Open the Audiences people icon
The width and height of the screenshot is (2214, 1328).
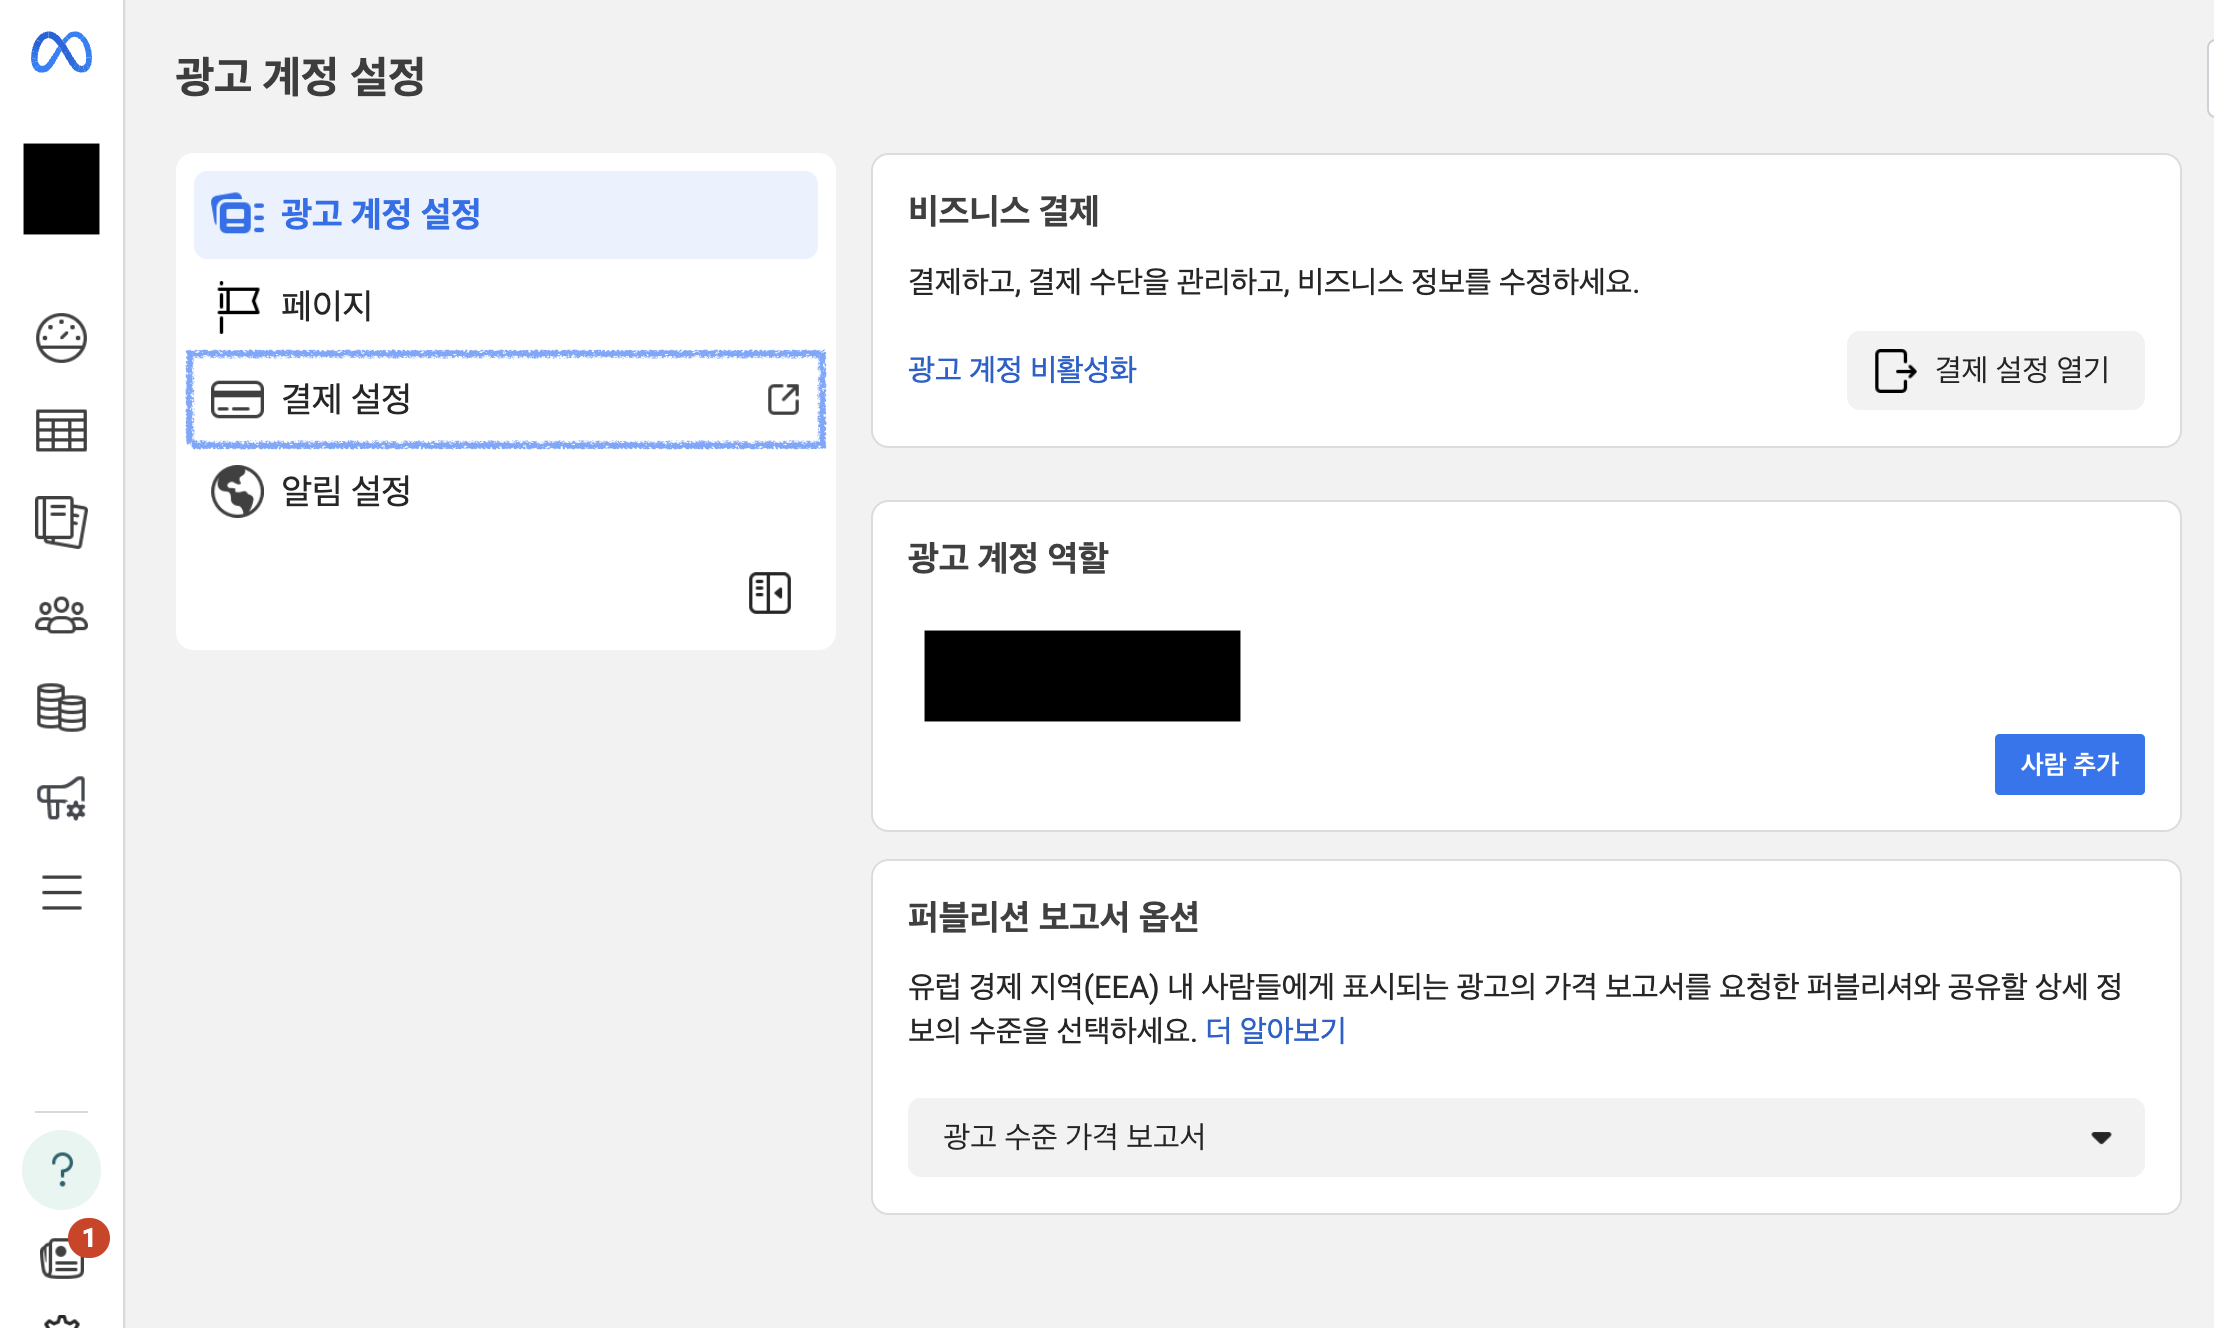tap(61, 615)
